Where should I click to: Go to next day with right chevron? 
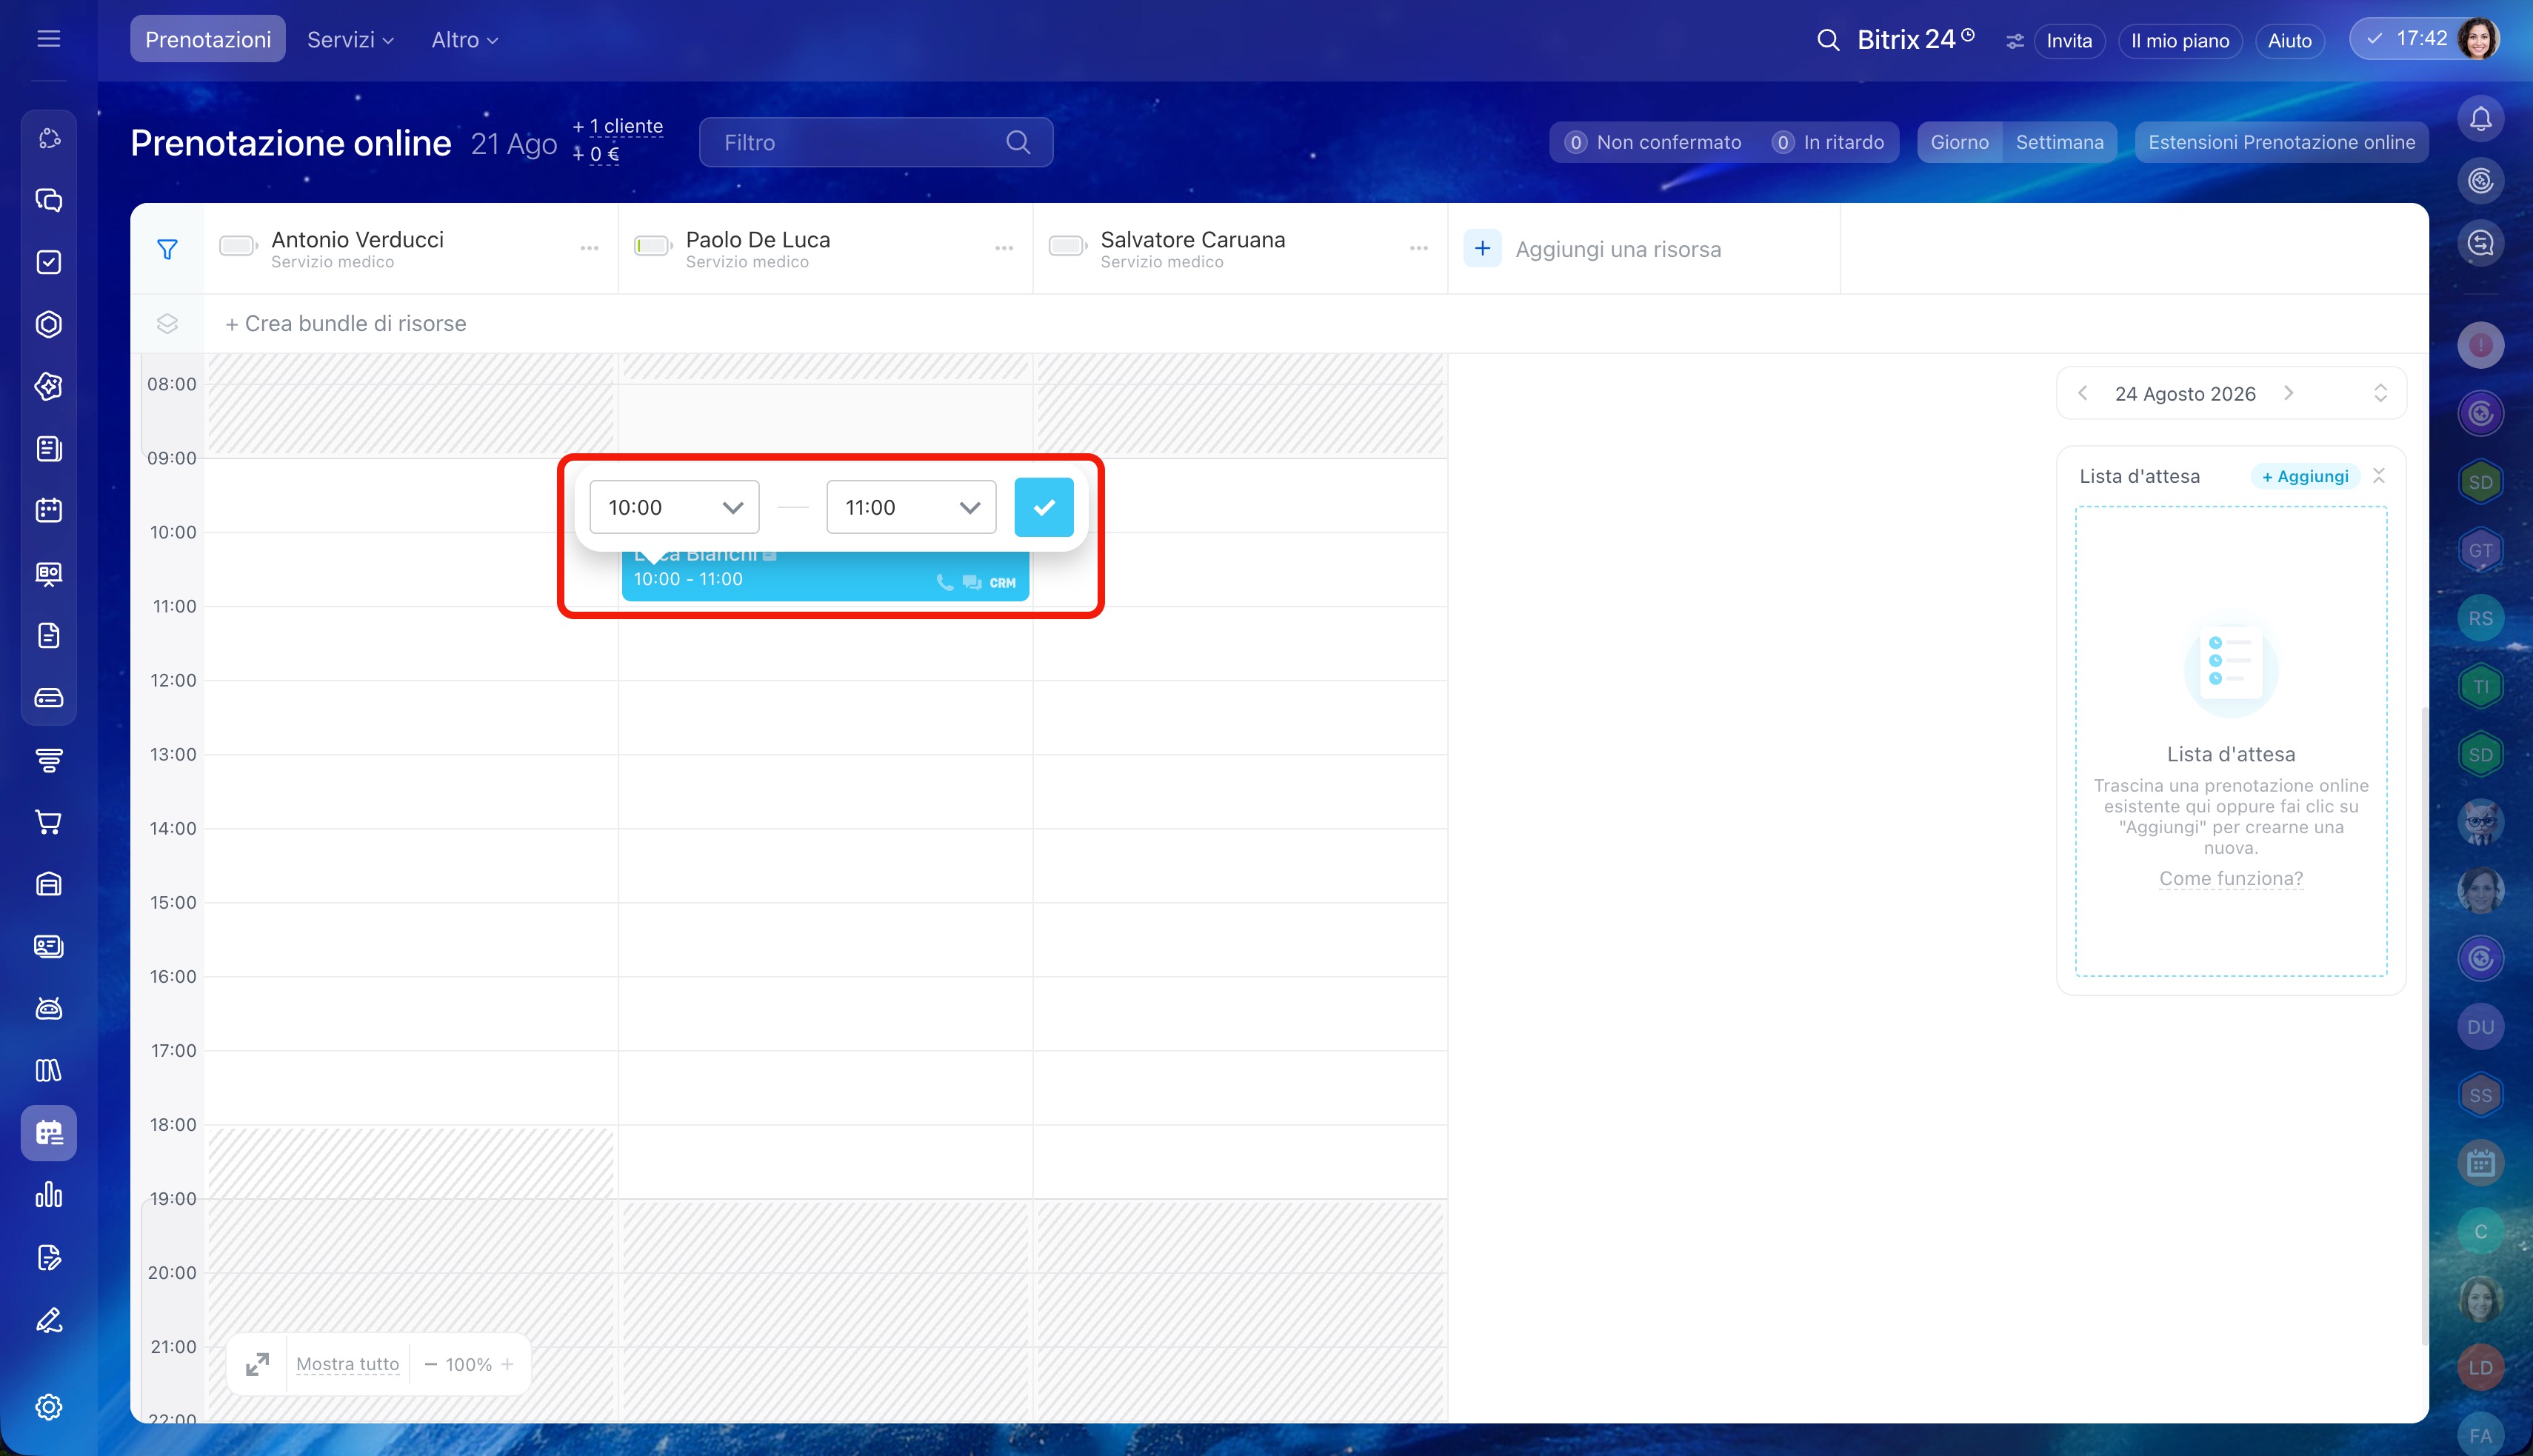coord(2288,393)
